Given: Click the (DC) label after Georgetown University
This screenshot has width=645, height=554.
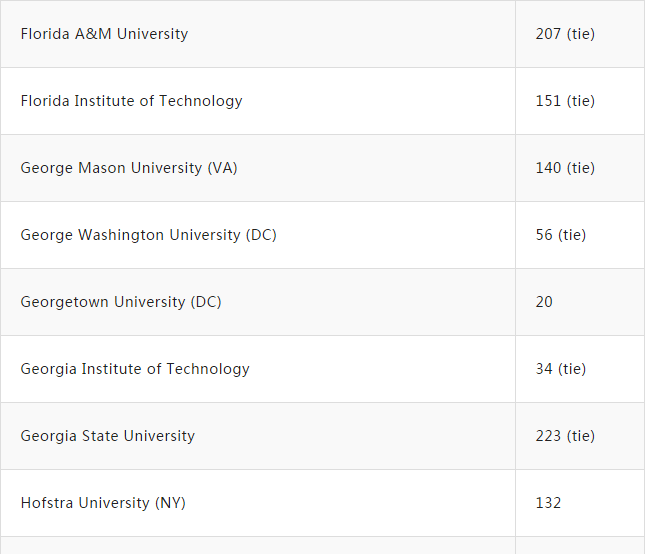Looking at the screenshot, I should pyautogui.click(x=206, y=302).
